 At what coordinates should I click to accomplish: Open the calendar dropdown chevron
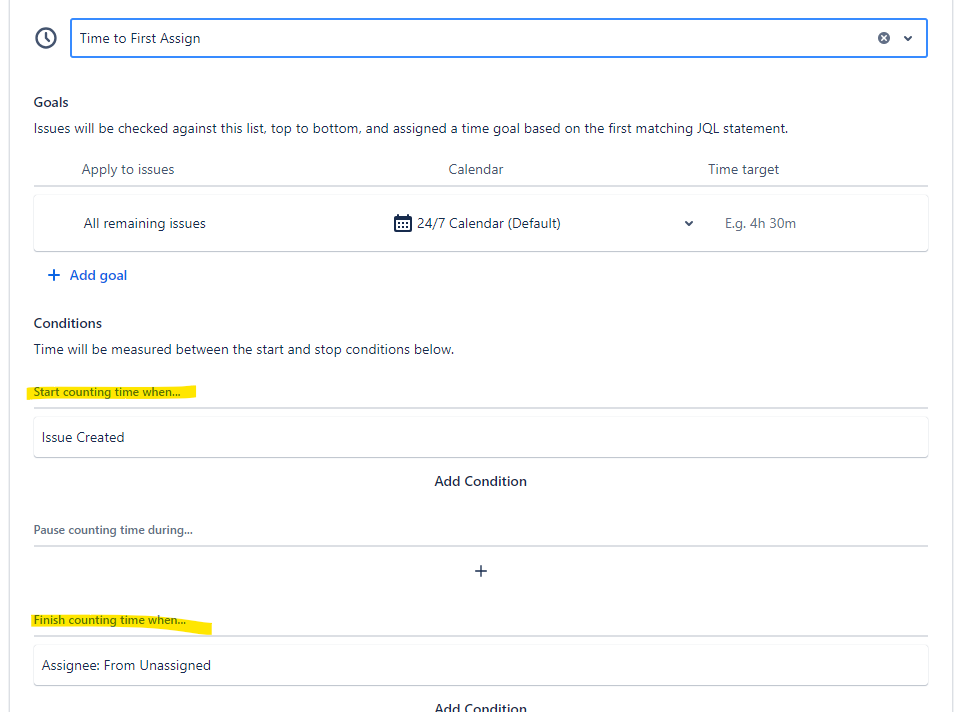click(x=688, y=223)
